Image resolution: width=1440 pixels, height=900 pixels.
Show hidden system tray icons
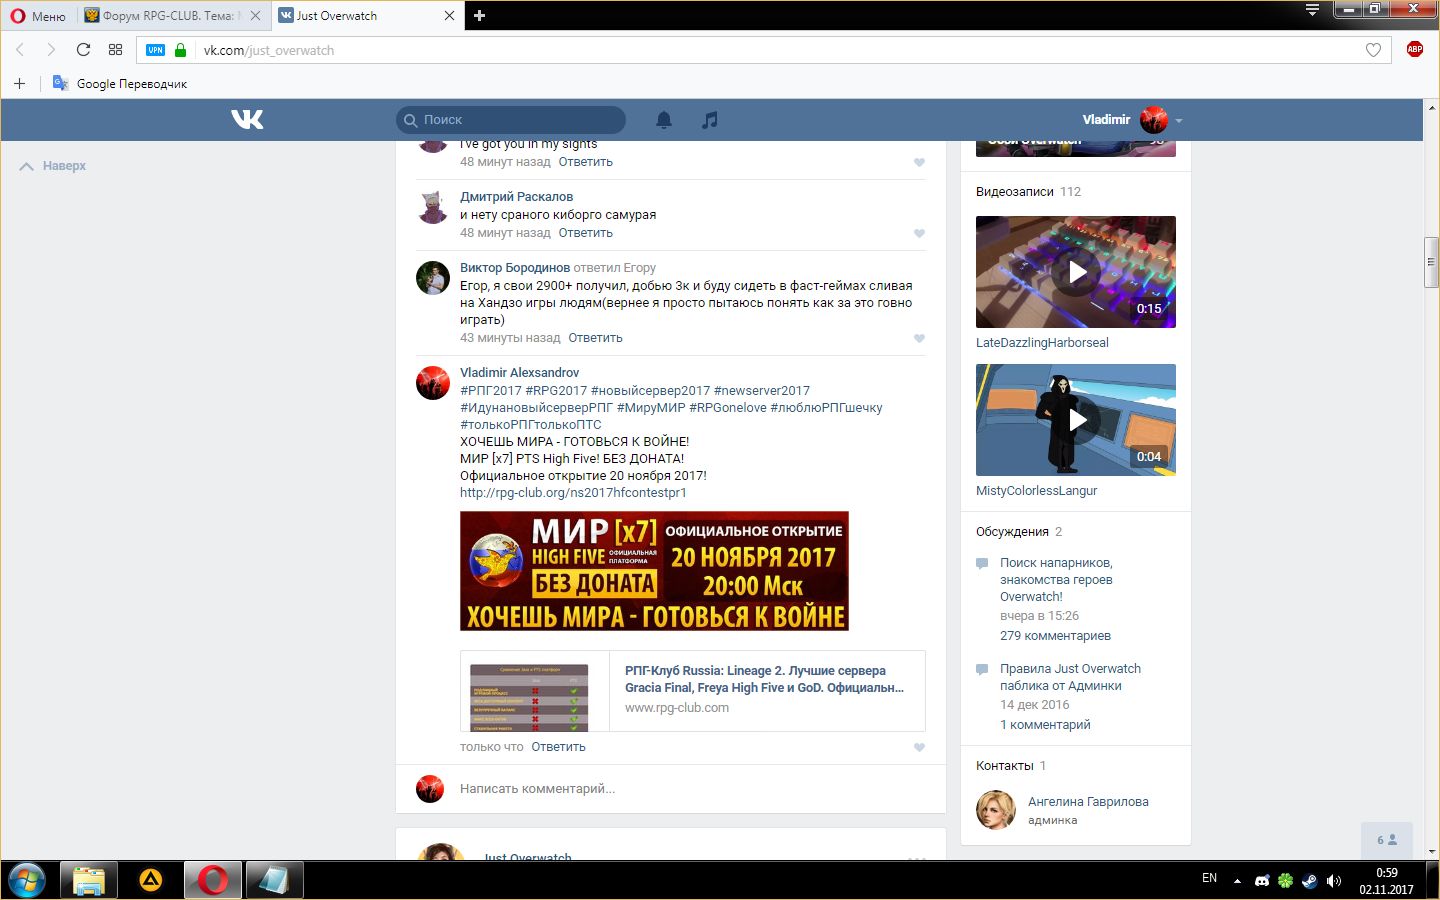click(1237, 881)
